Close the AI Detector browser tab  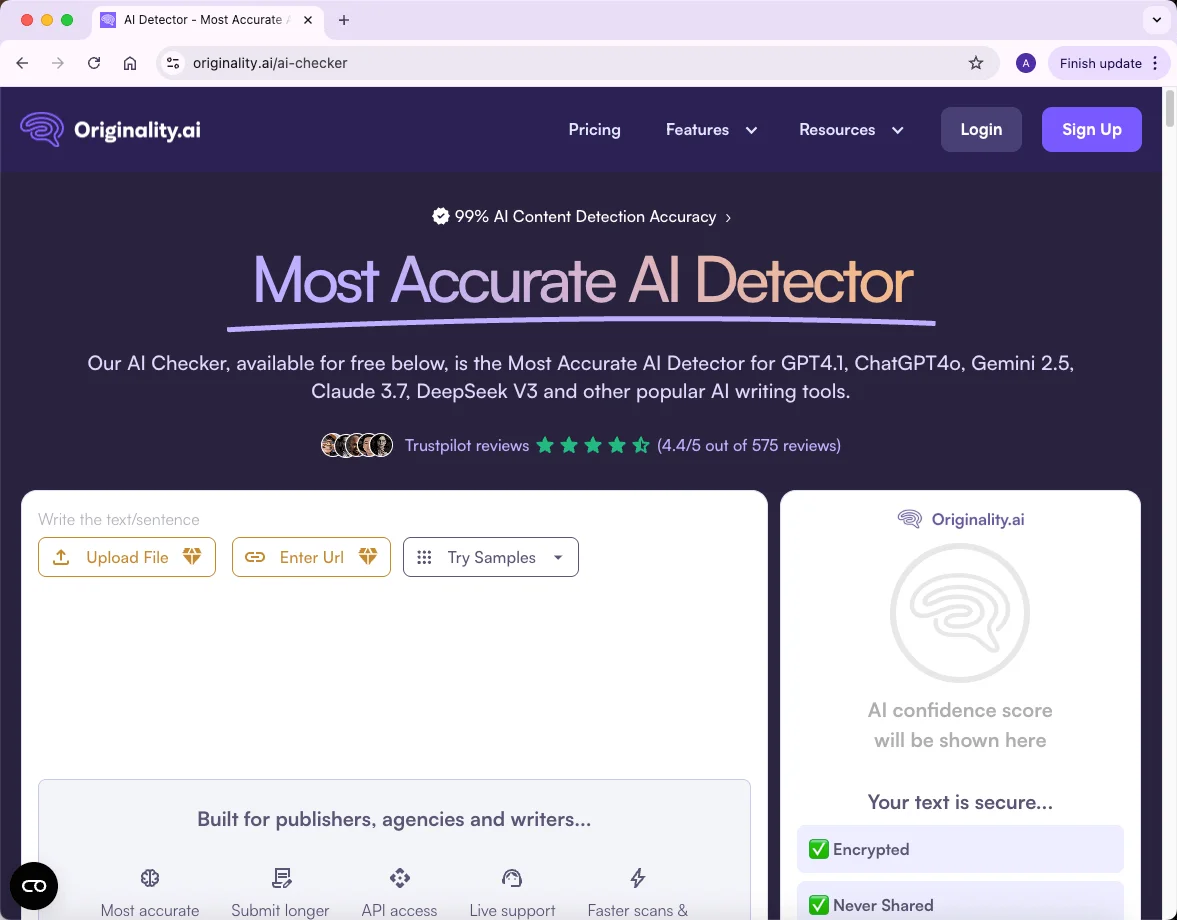pos(308,20)
